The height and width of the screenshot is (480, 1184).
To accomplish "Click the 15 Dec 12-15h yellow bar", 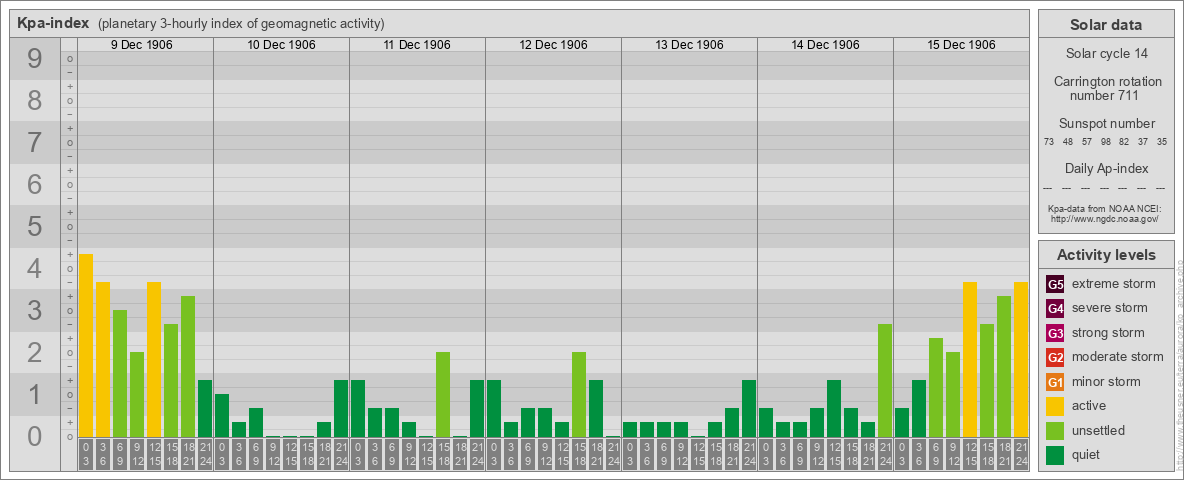I will [970, 359].
